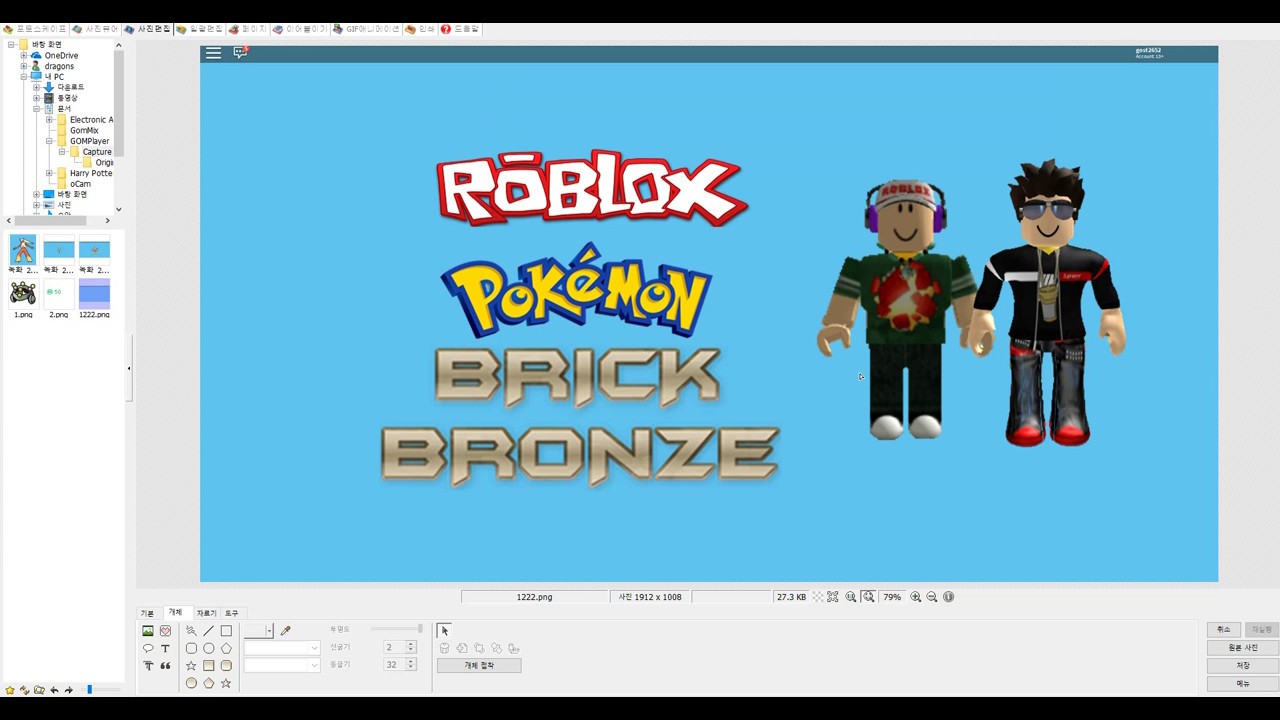Expand the Harry Potte folder node

[x=49, y=173]
